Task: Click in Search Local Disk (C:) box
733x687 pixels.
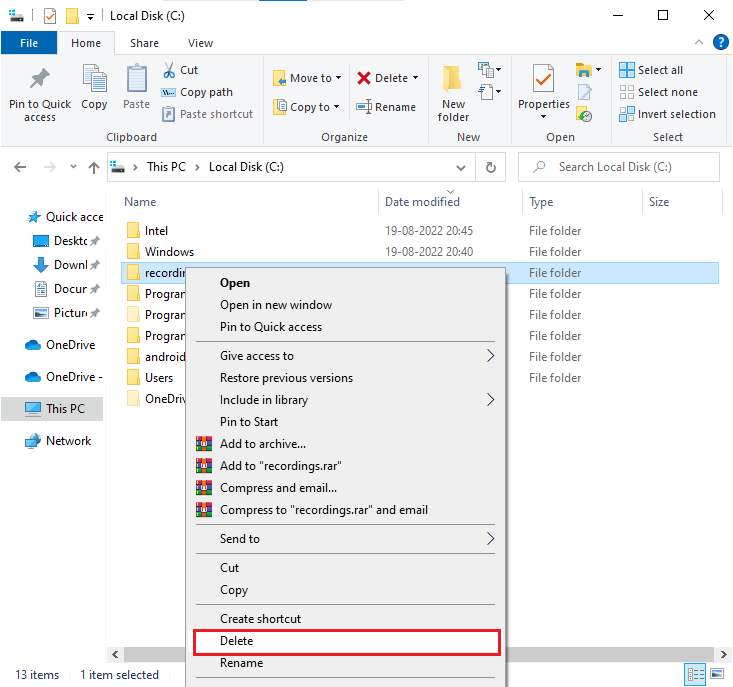Action: [618, 167]
